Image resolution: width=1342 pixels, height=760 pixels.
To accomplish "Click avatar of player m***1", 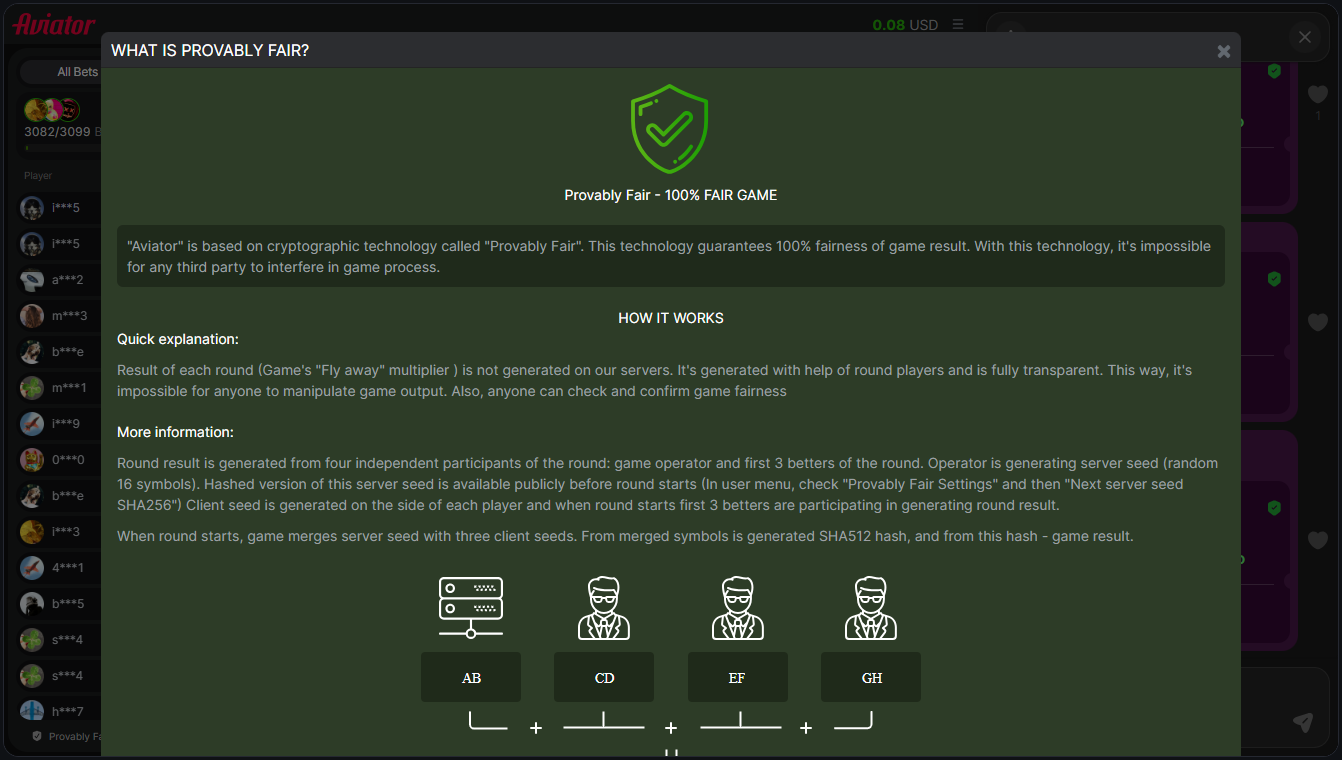I will tap(32, 388).
